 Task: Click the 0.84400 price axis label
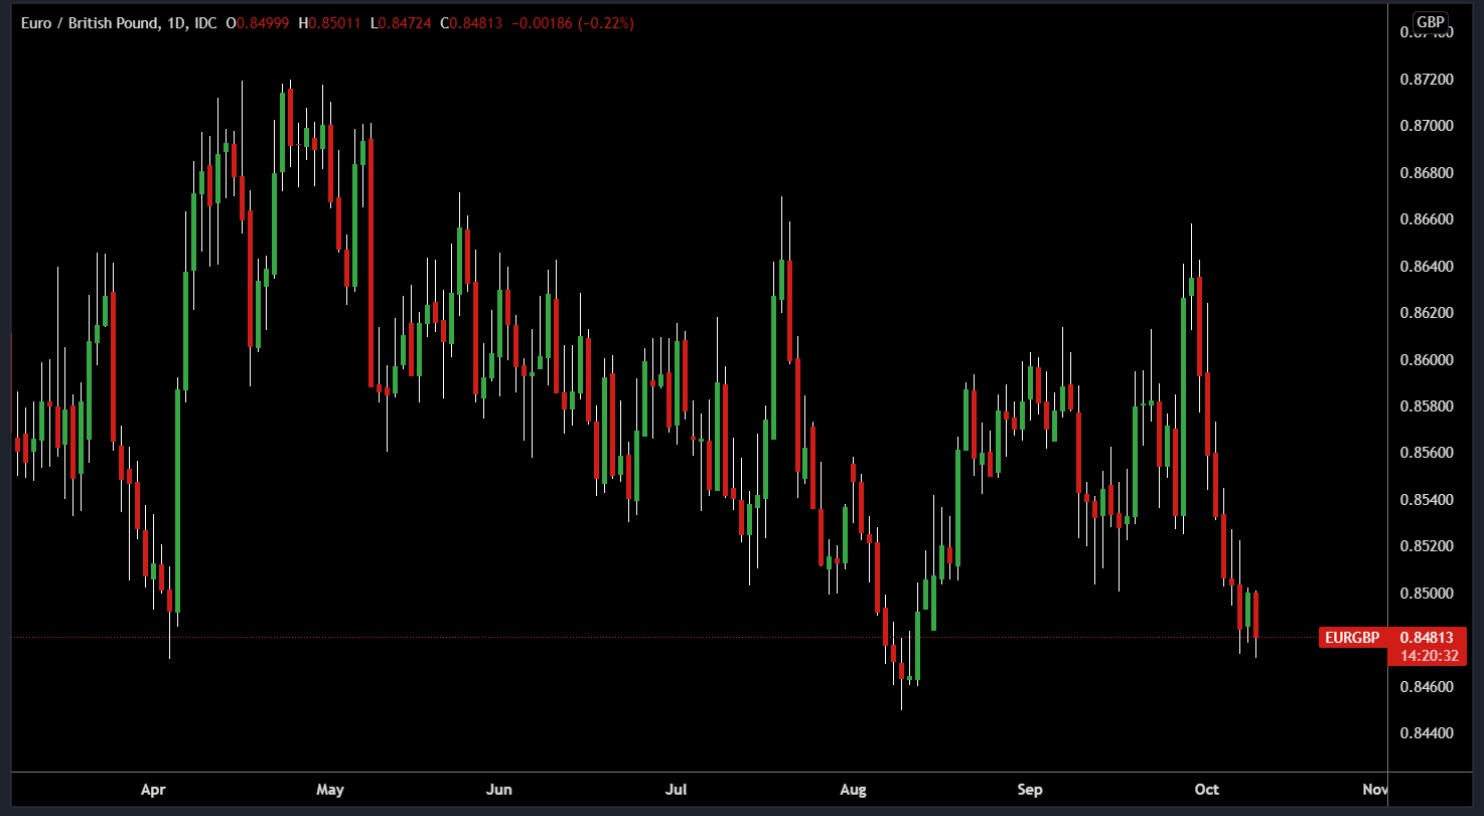pos(1427,733)
